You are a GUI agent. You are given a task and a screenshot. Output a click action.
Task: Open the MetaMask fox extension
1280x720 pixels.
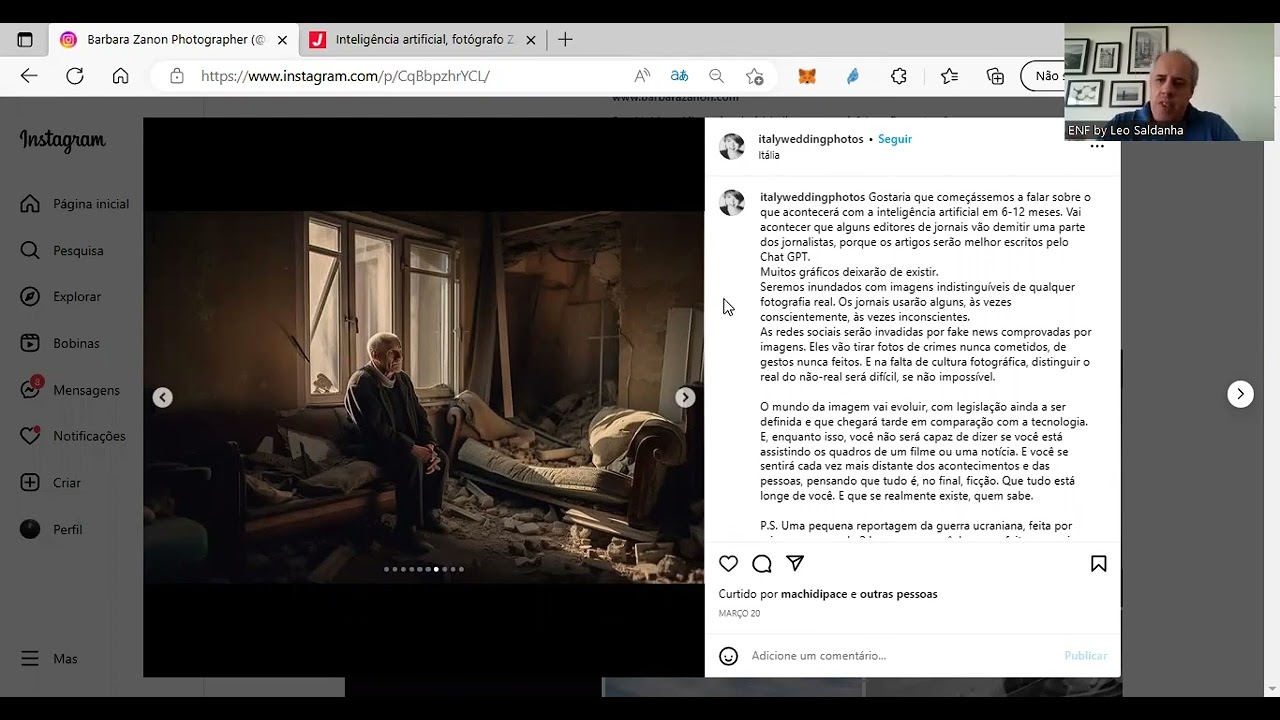point(807,76)
